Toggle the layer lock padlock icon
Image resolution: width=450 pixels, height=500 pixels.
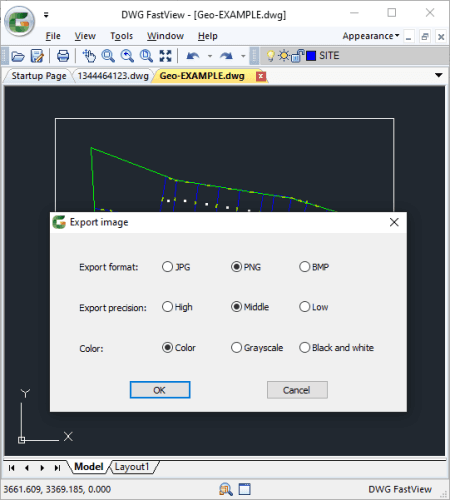coord(297,56)
